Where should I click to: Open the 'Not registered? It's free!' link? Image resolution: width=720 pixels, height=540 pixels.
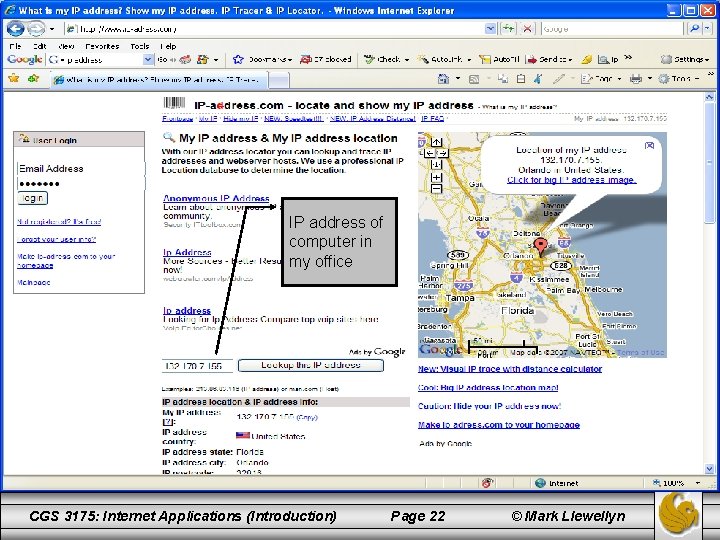click(x=59, y=221)
